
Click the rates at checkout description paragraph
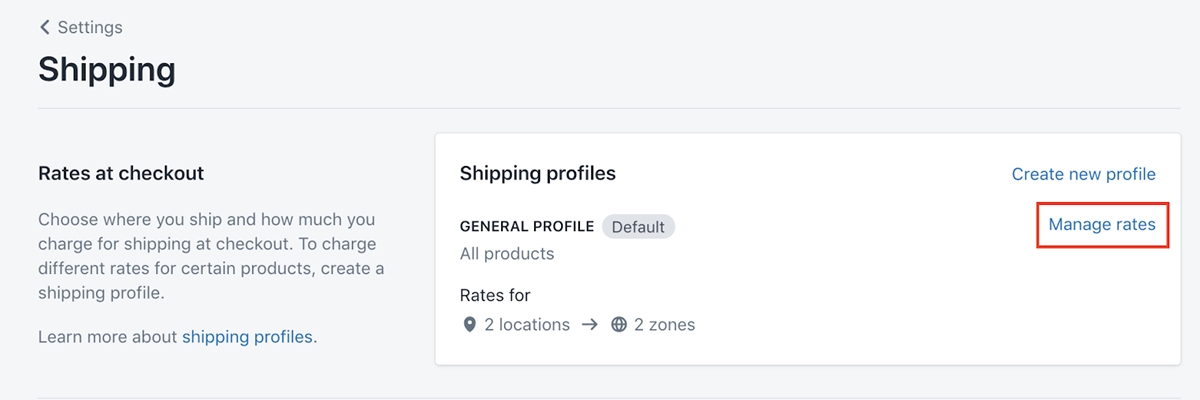(x=211, y=256)
